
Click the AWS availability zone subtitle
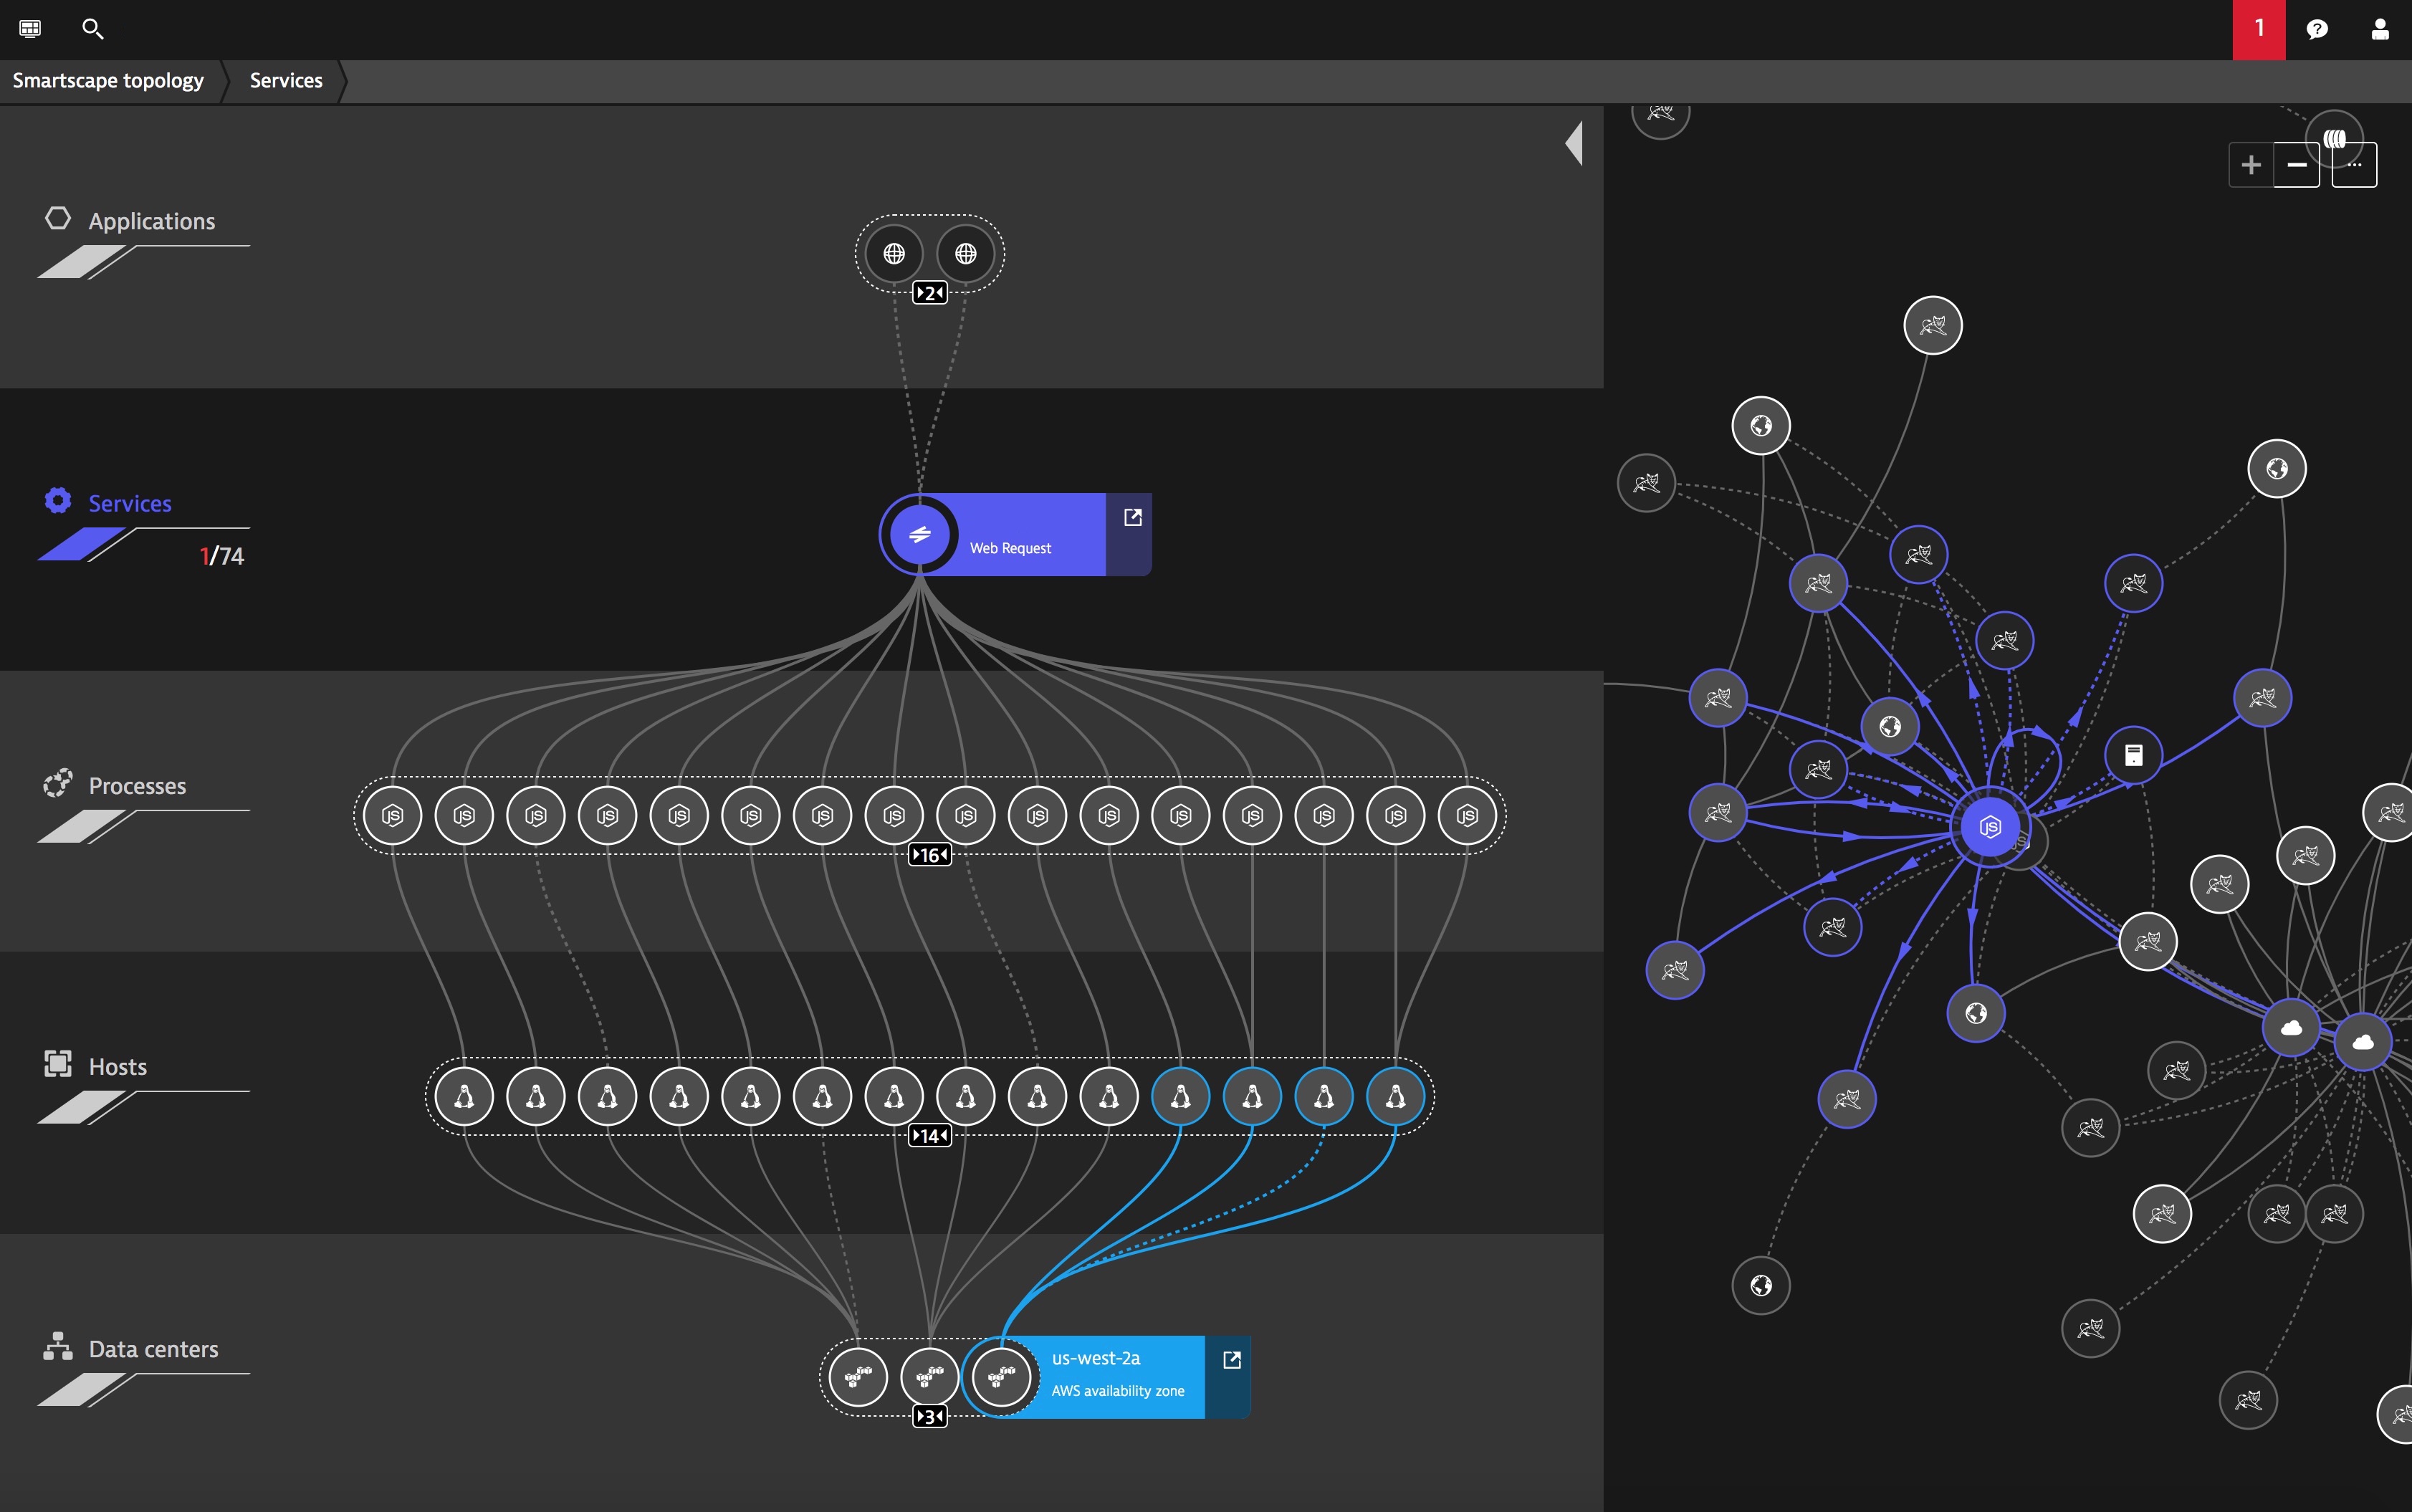pyautogui.click(x=1118, y=1391)
